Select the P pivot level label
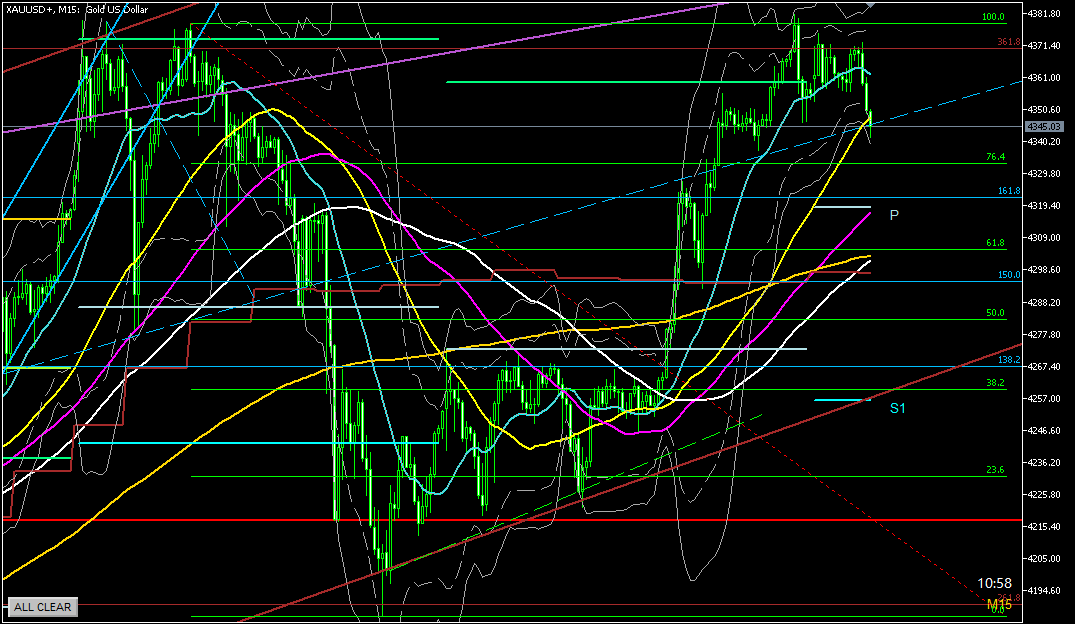The image size is (1075, 624). [x=894, y=215]
